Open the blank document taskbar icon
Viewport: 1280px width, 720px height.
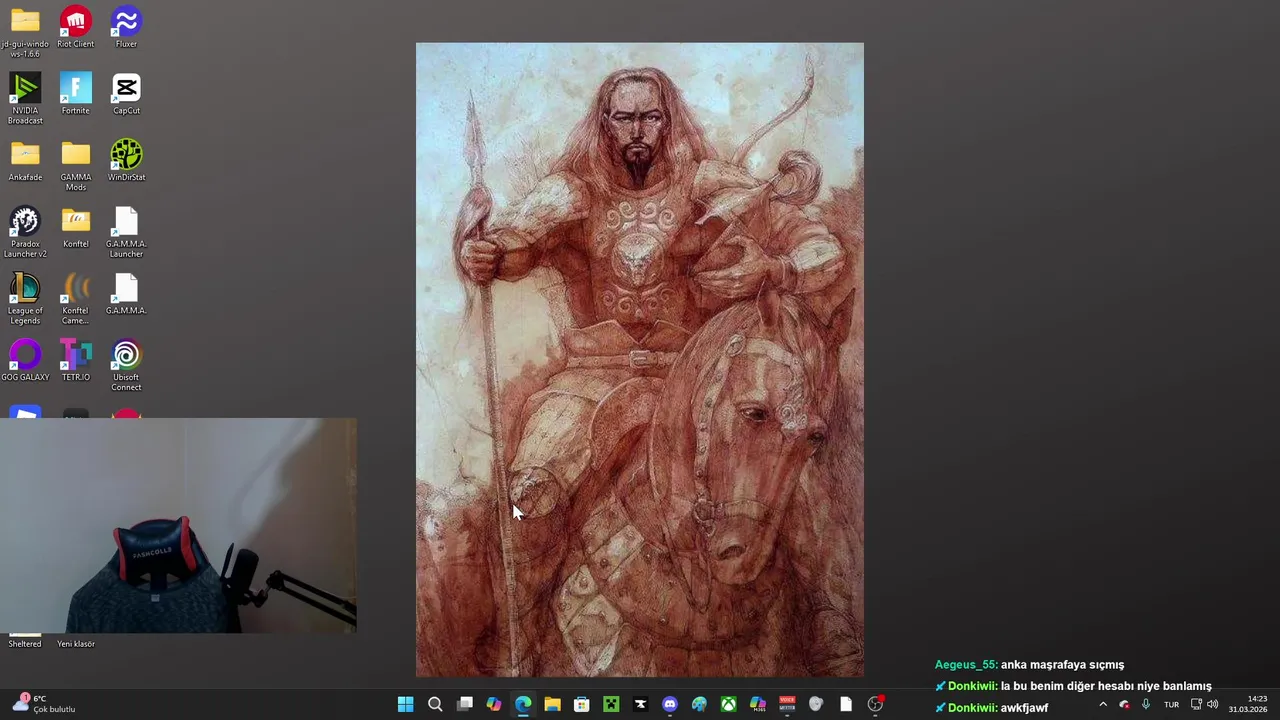coord(845,704)
